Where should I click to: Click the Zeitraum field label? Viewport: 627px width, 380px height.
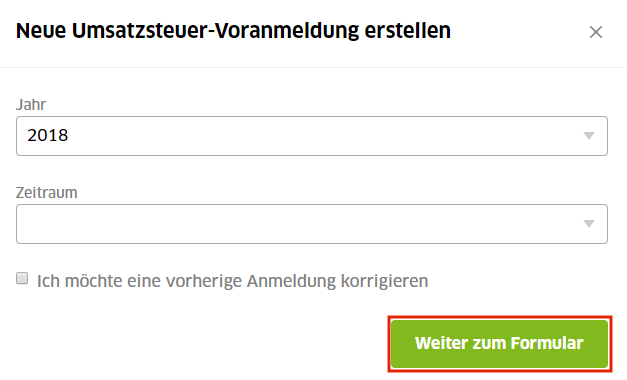click(46, 192)
